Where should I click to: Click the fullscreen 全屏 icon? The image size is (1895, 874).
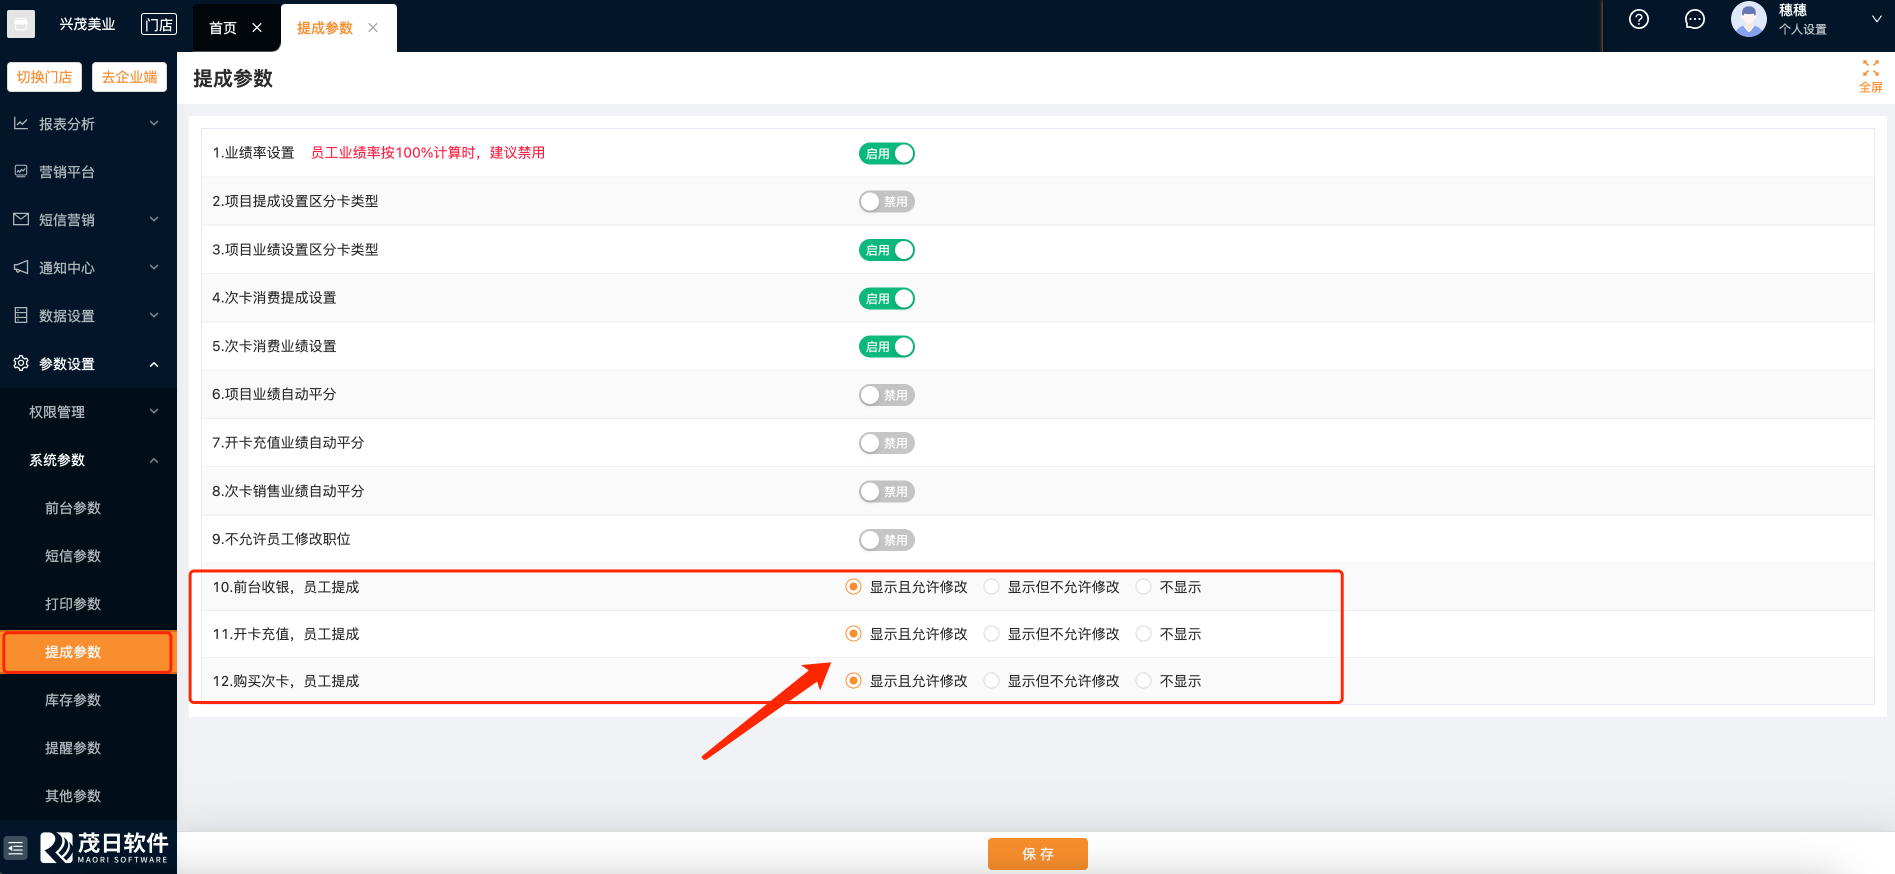click(x=1870, y=75)
